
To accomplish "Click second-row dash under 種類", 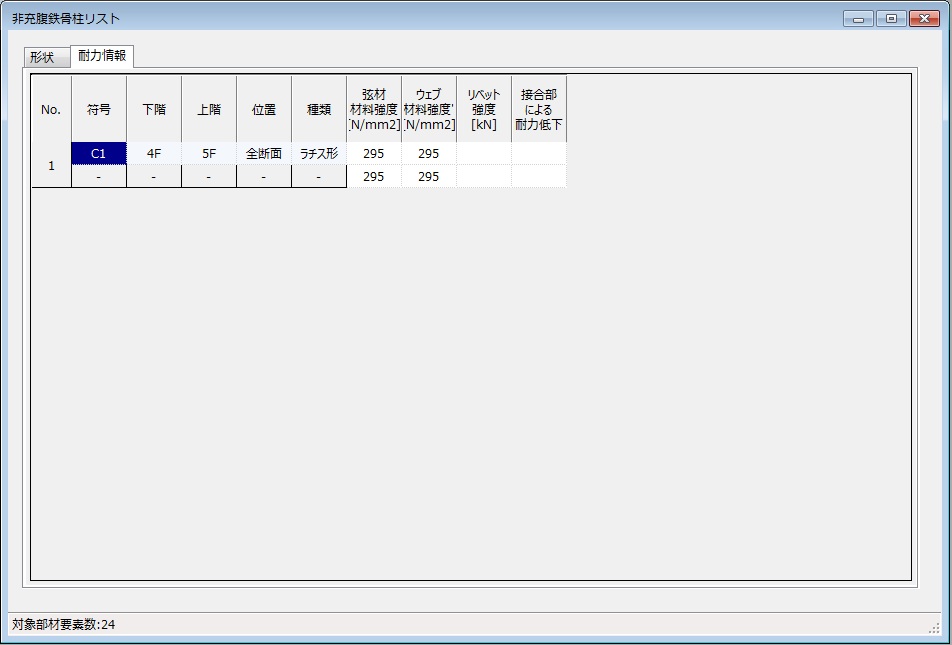I will click(x=319, y=176).
